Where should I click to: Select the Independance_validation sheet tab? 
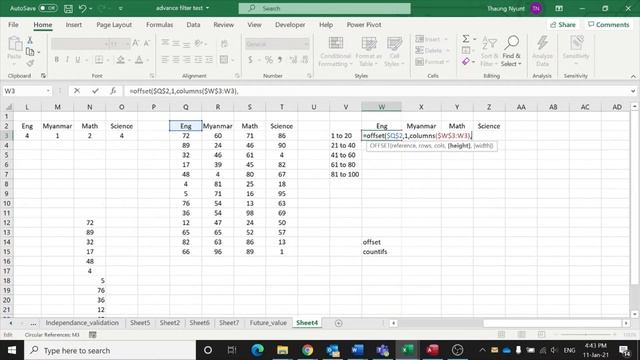pos(82,323)
